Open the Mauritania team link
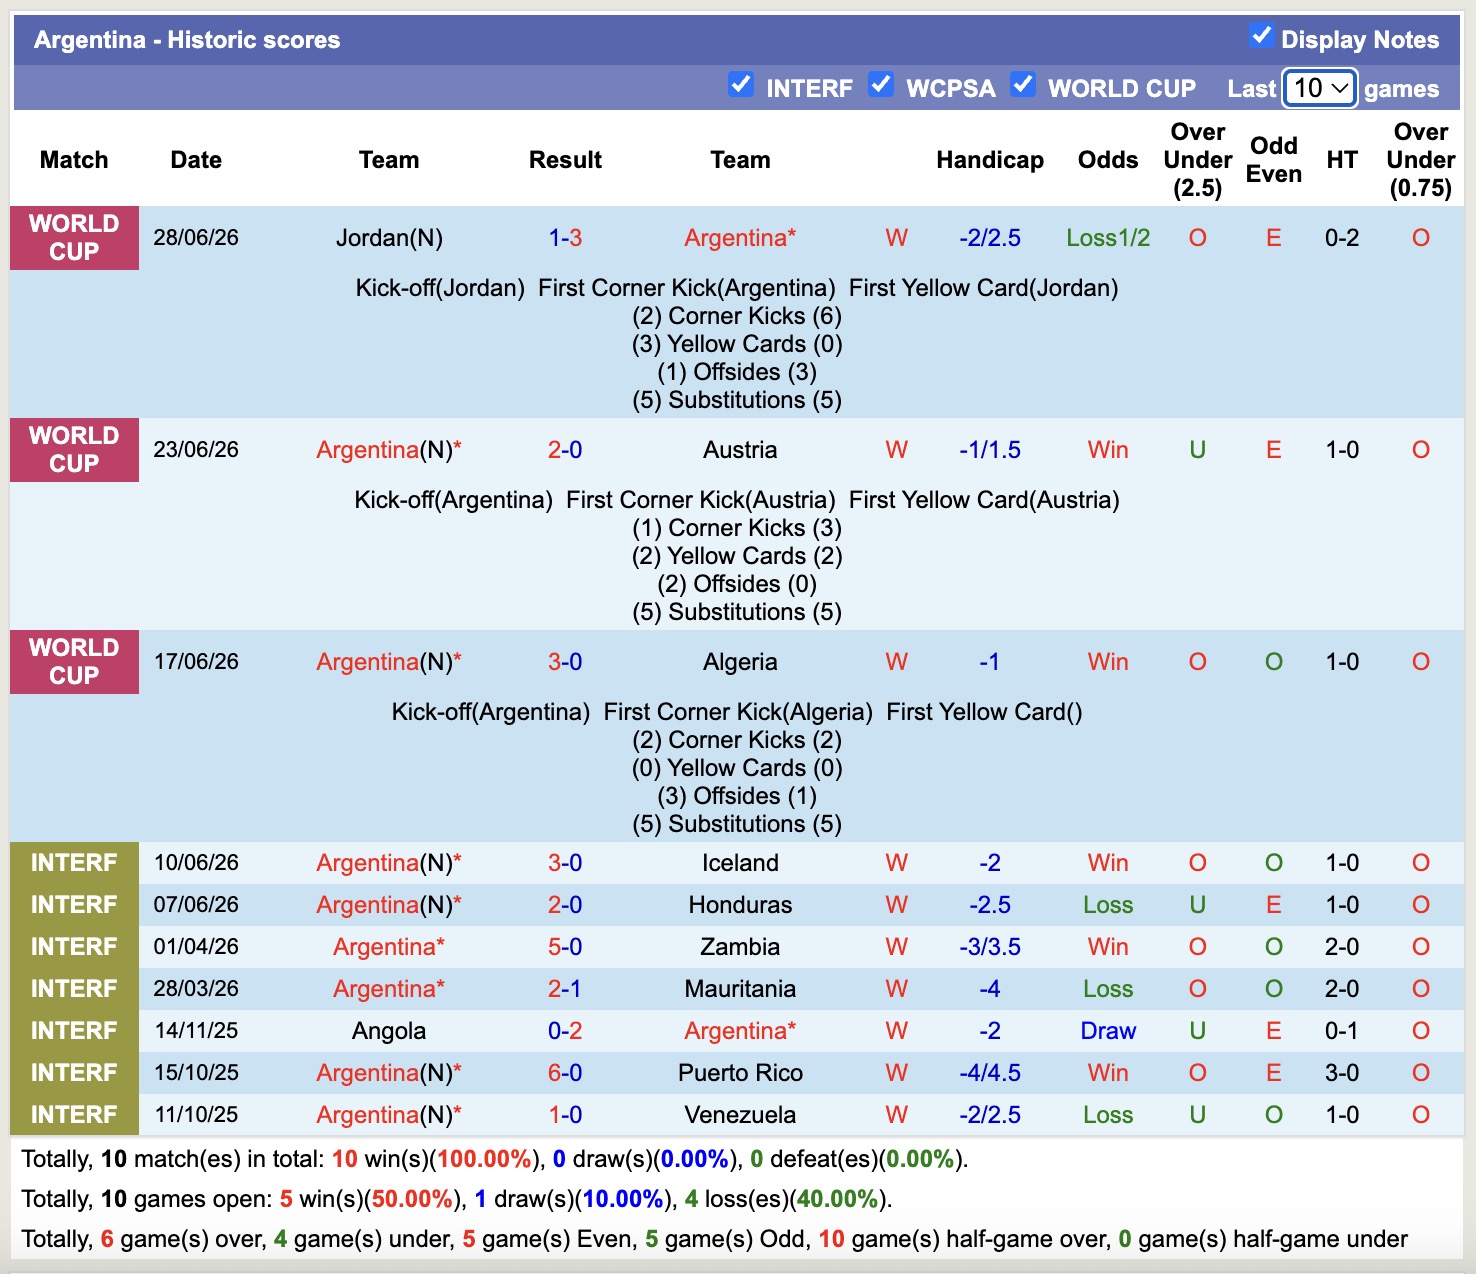 [x=740, y=989]
